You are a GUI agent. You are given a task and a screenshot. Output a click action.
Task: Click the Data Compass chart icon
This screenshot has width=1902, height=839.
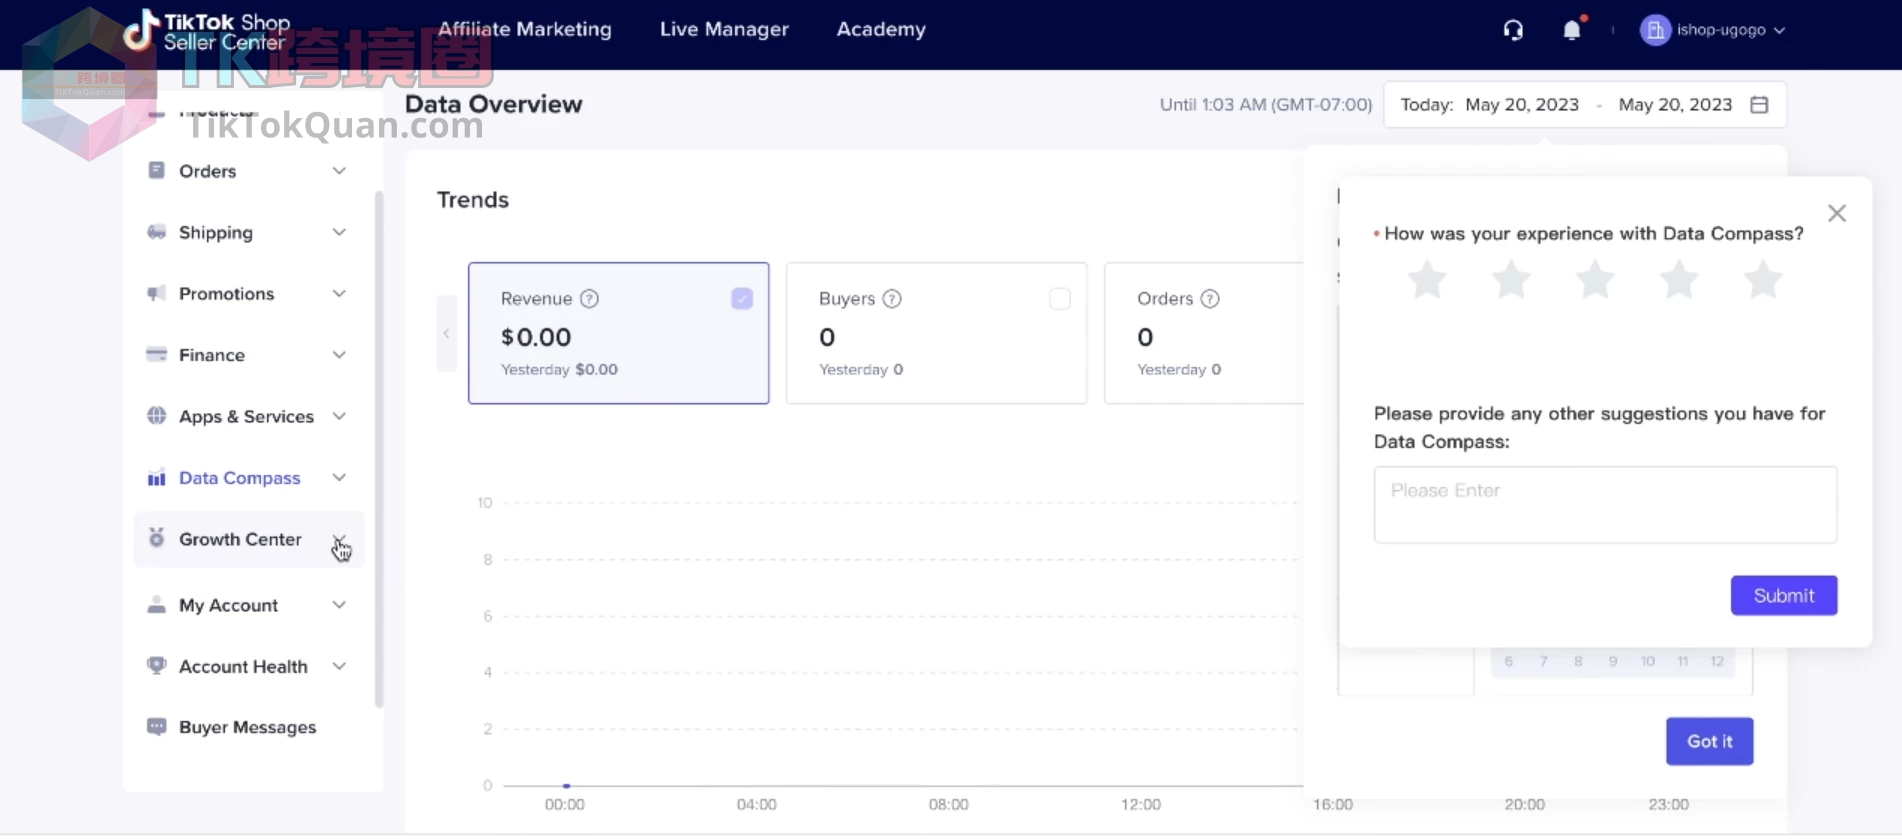pos(156,477)
